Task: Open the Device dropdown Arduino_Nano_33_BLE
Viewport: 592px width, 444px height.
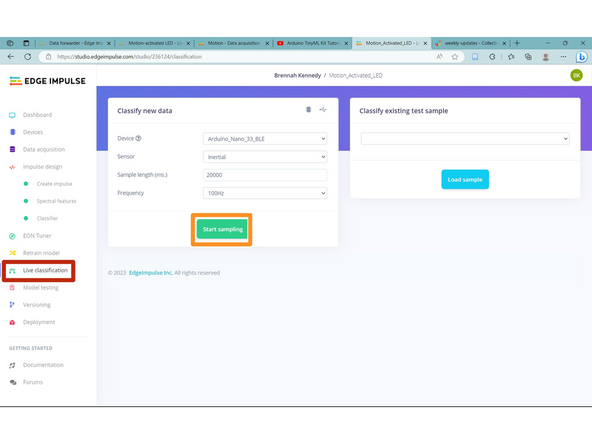Action: tap(265, 139)
